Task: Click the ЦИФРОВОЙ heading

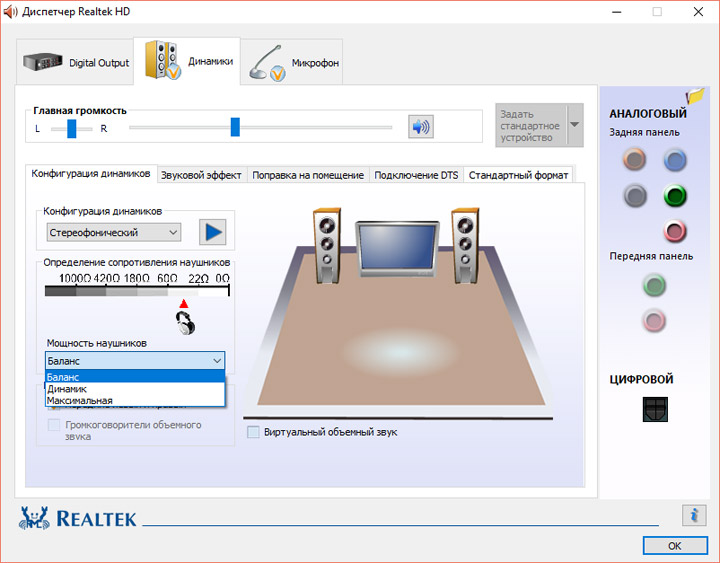Action: click(x=641, y=379)
